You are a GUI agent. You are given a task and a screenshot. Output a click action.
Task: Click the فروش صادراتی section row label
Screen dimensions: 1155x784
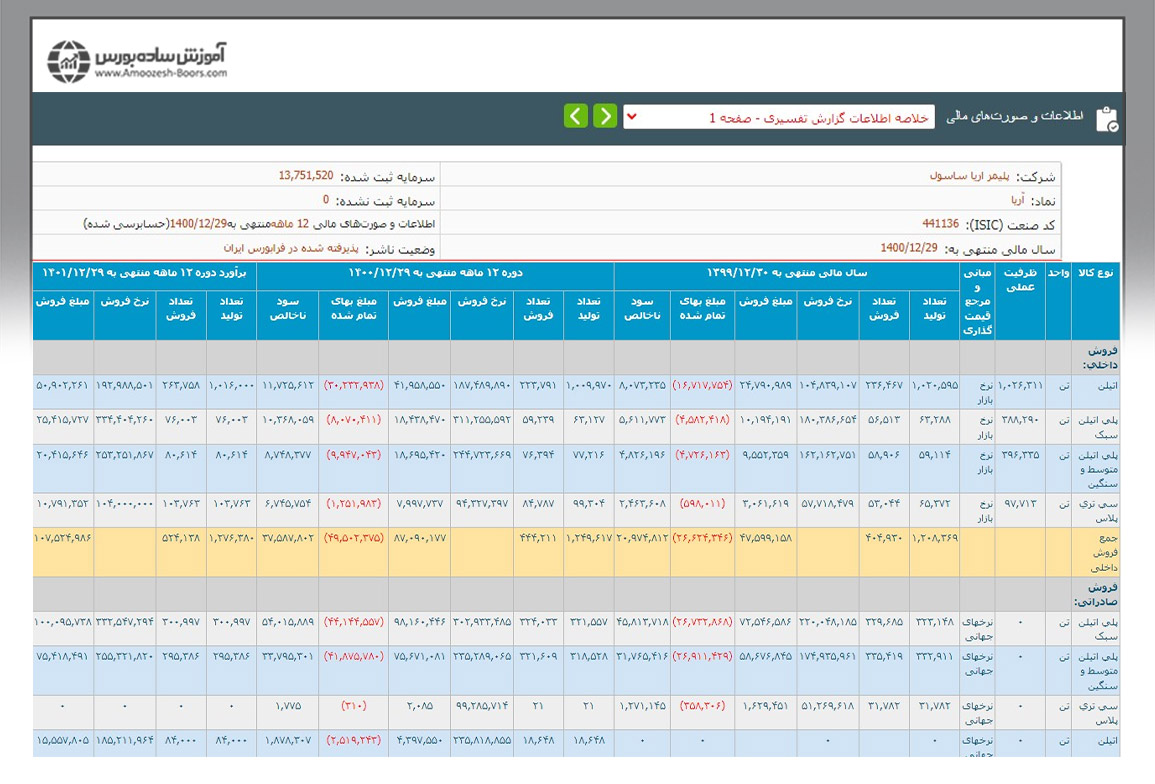pyautogui.click(x=1098, y=594)
